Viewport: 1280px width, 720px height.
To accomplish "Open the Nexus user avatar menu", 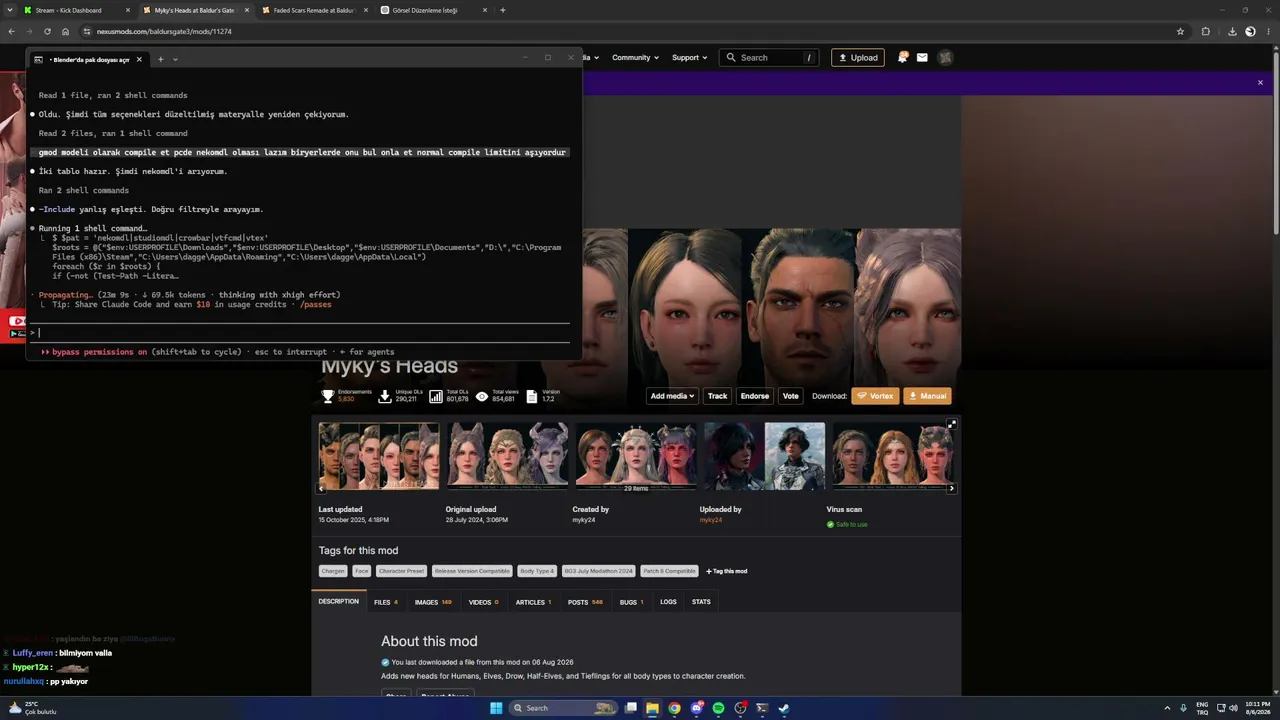I will (x=945, y=58).
